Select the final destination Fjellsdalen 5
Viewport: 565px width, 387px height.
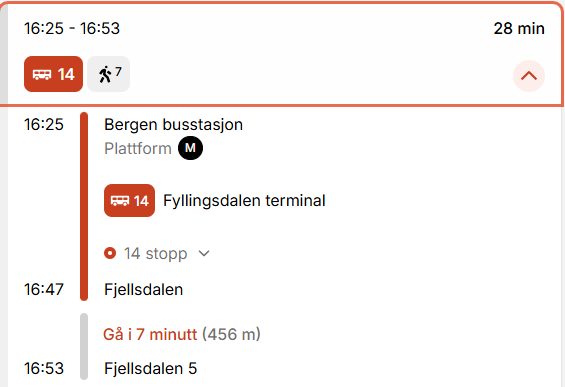point(151,368)
